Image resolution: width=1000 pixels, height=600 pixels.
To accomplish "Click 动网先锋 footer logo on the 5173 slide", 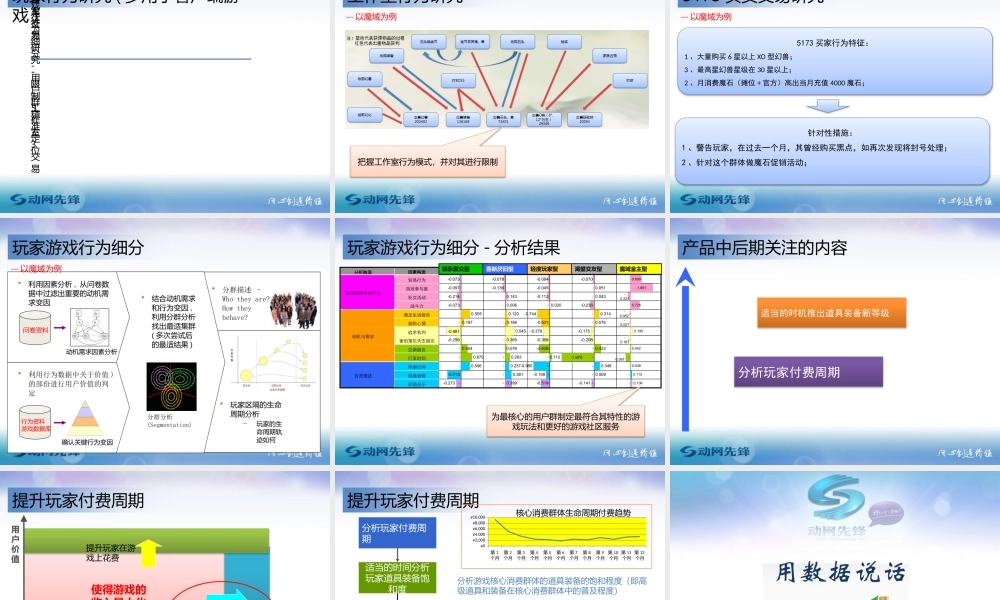I will click(x=716, y=200).
